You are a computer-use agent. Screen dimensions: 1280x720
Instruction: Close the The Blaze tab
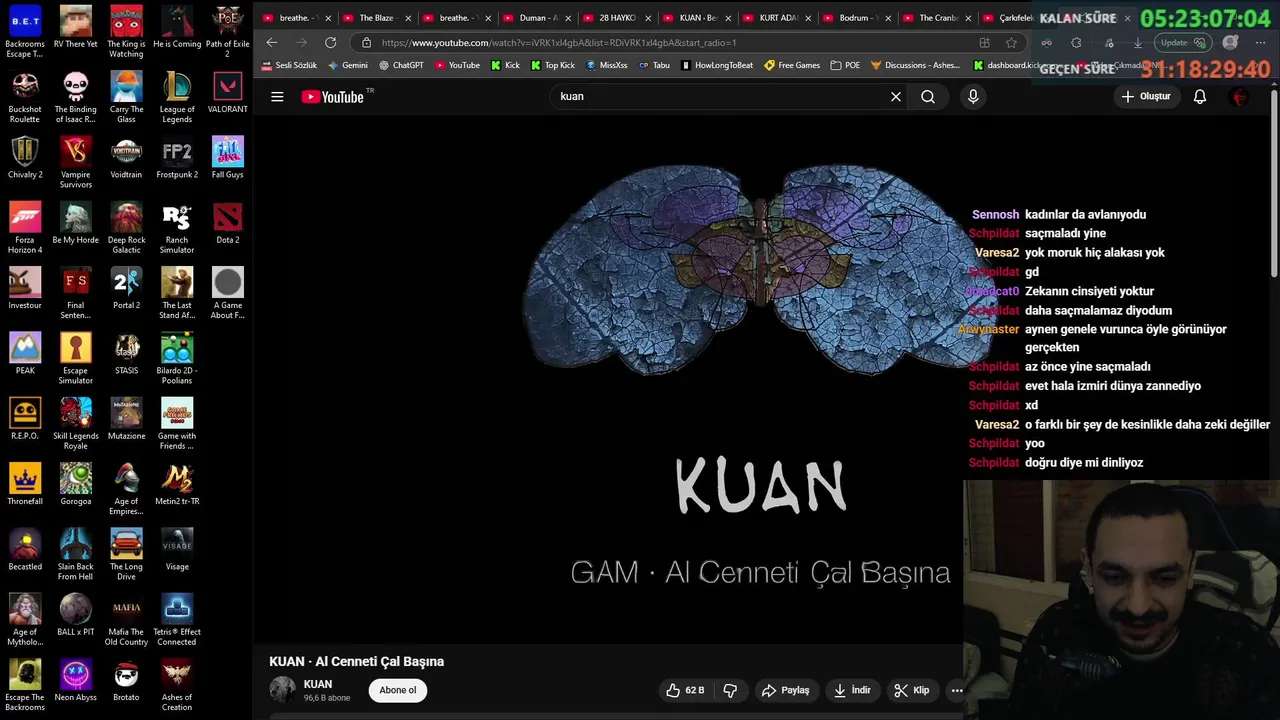tap(408, 18)
